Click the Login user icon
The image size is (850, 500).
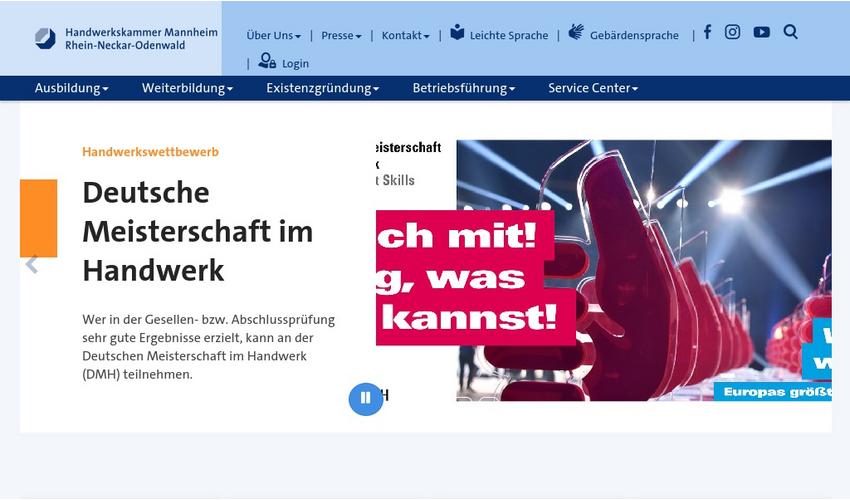coord(267,62)
